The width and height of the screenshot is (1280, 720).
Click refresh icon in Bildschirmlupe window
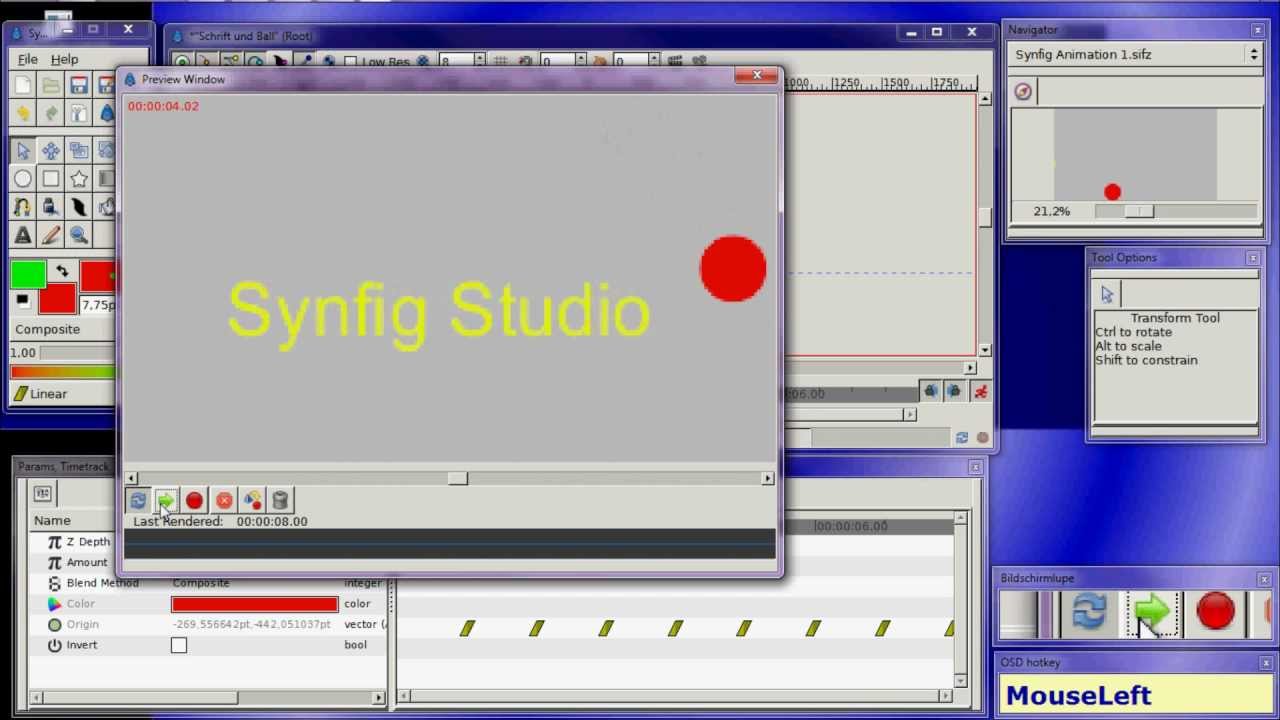click(x=1089, y=612)
